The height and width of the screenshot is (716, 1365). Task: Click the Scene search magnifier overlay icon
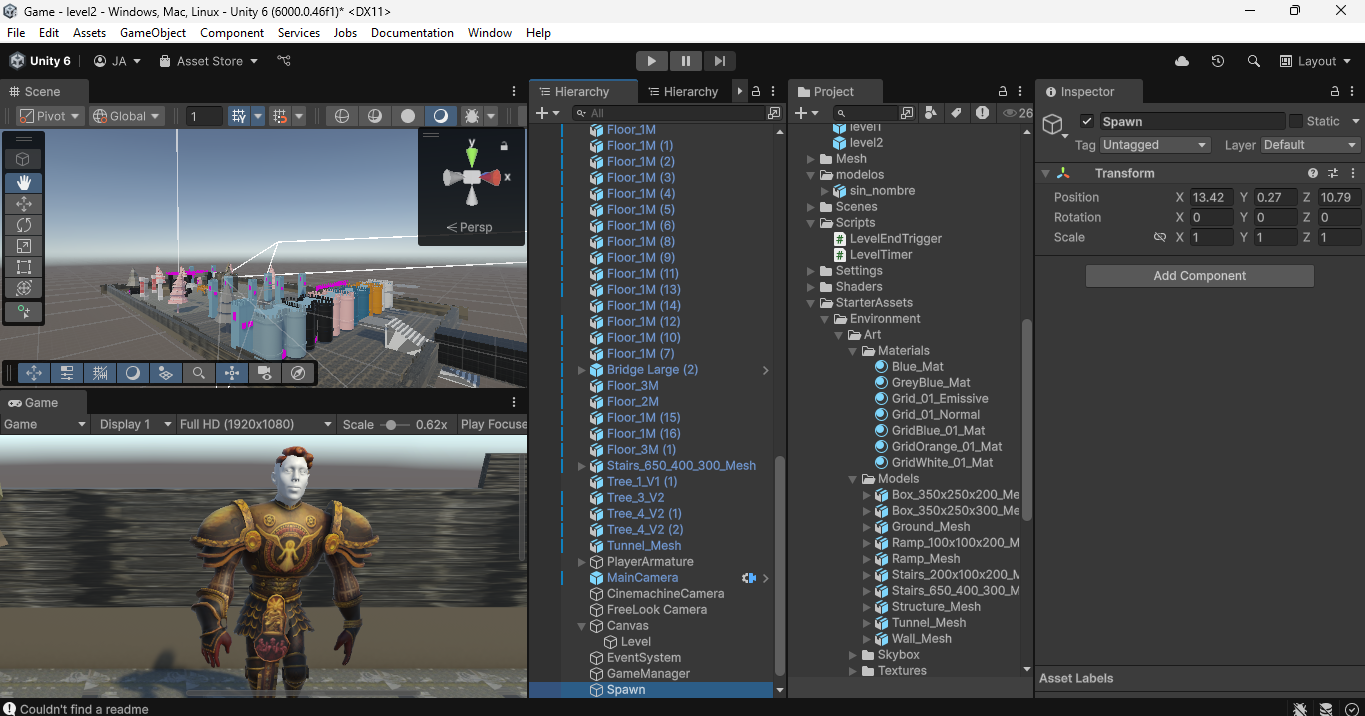[x=199, y=373]
